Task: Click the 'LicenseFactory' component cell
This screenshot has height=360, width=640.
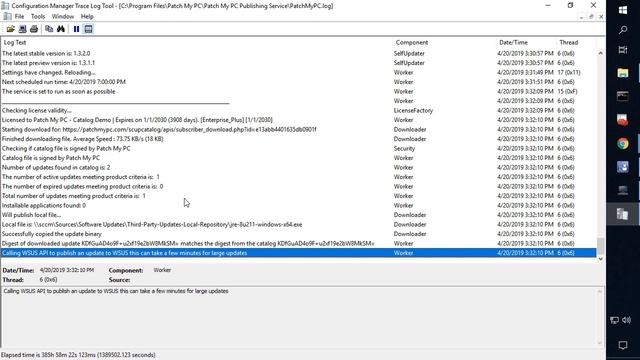Action: point(413,110)
